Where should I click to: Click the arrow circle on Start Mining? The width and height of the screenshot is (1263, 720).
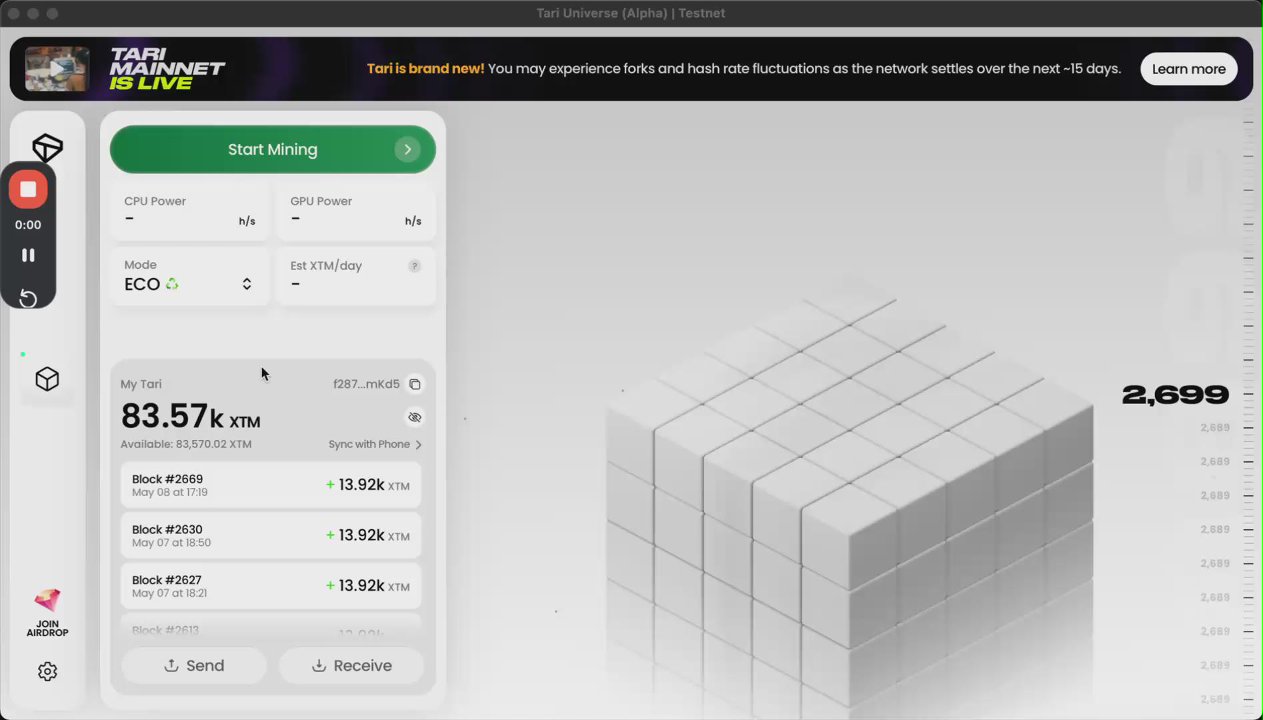(407, 149)
